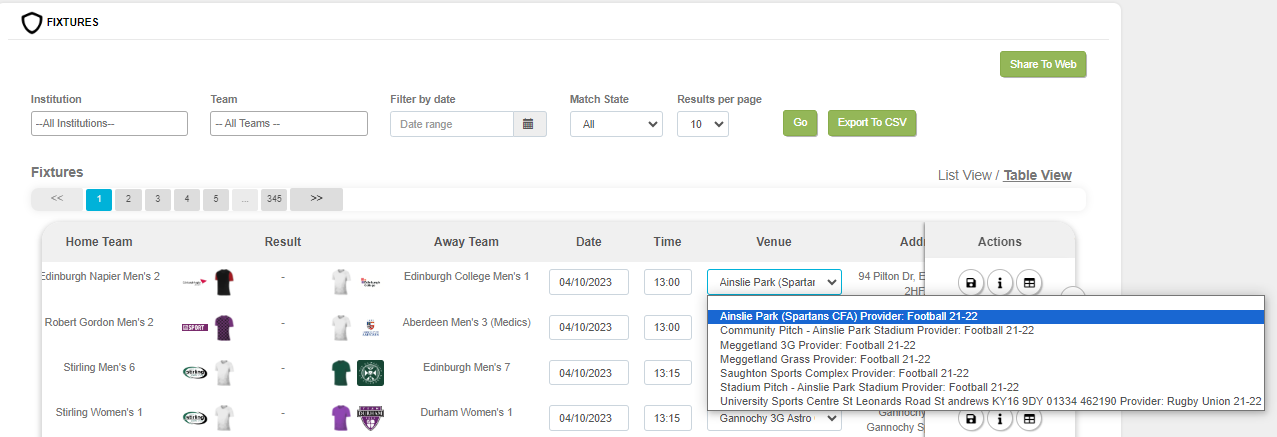1277x437 pixels.
Task: Click Durham Women's 1 purple kit icon
Action: [342, 418]
